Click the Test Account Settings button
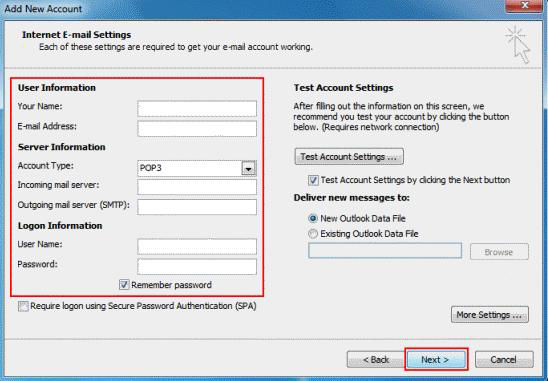Viewport: 548px width, 381px height. click(349, 157)
